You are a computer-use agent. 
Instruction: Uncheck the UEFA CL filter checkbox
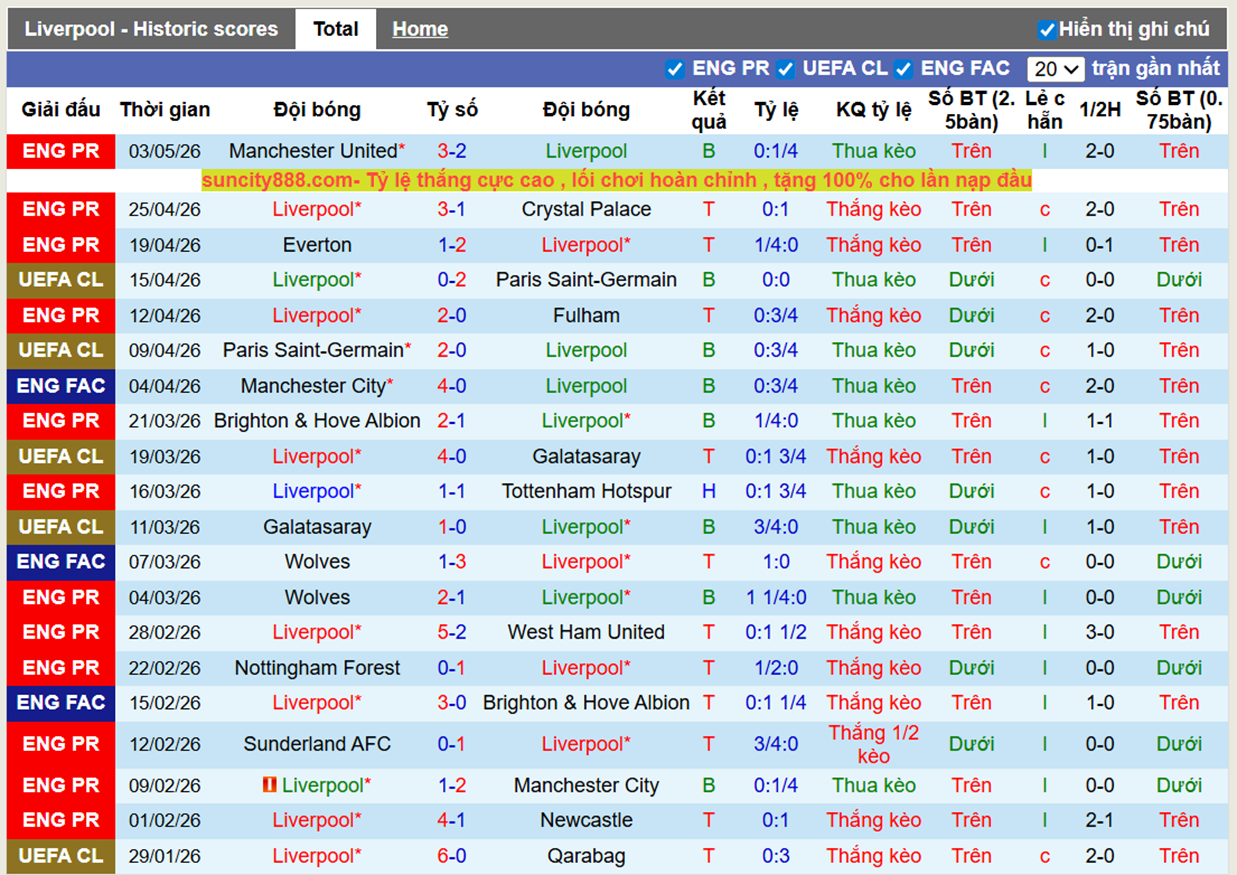pos(786,69)
